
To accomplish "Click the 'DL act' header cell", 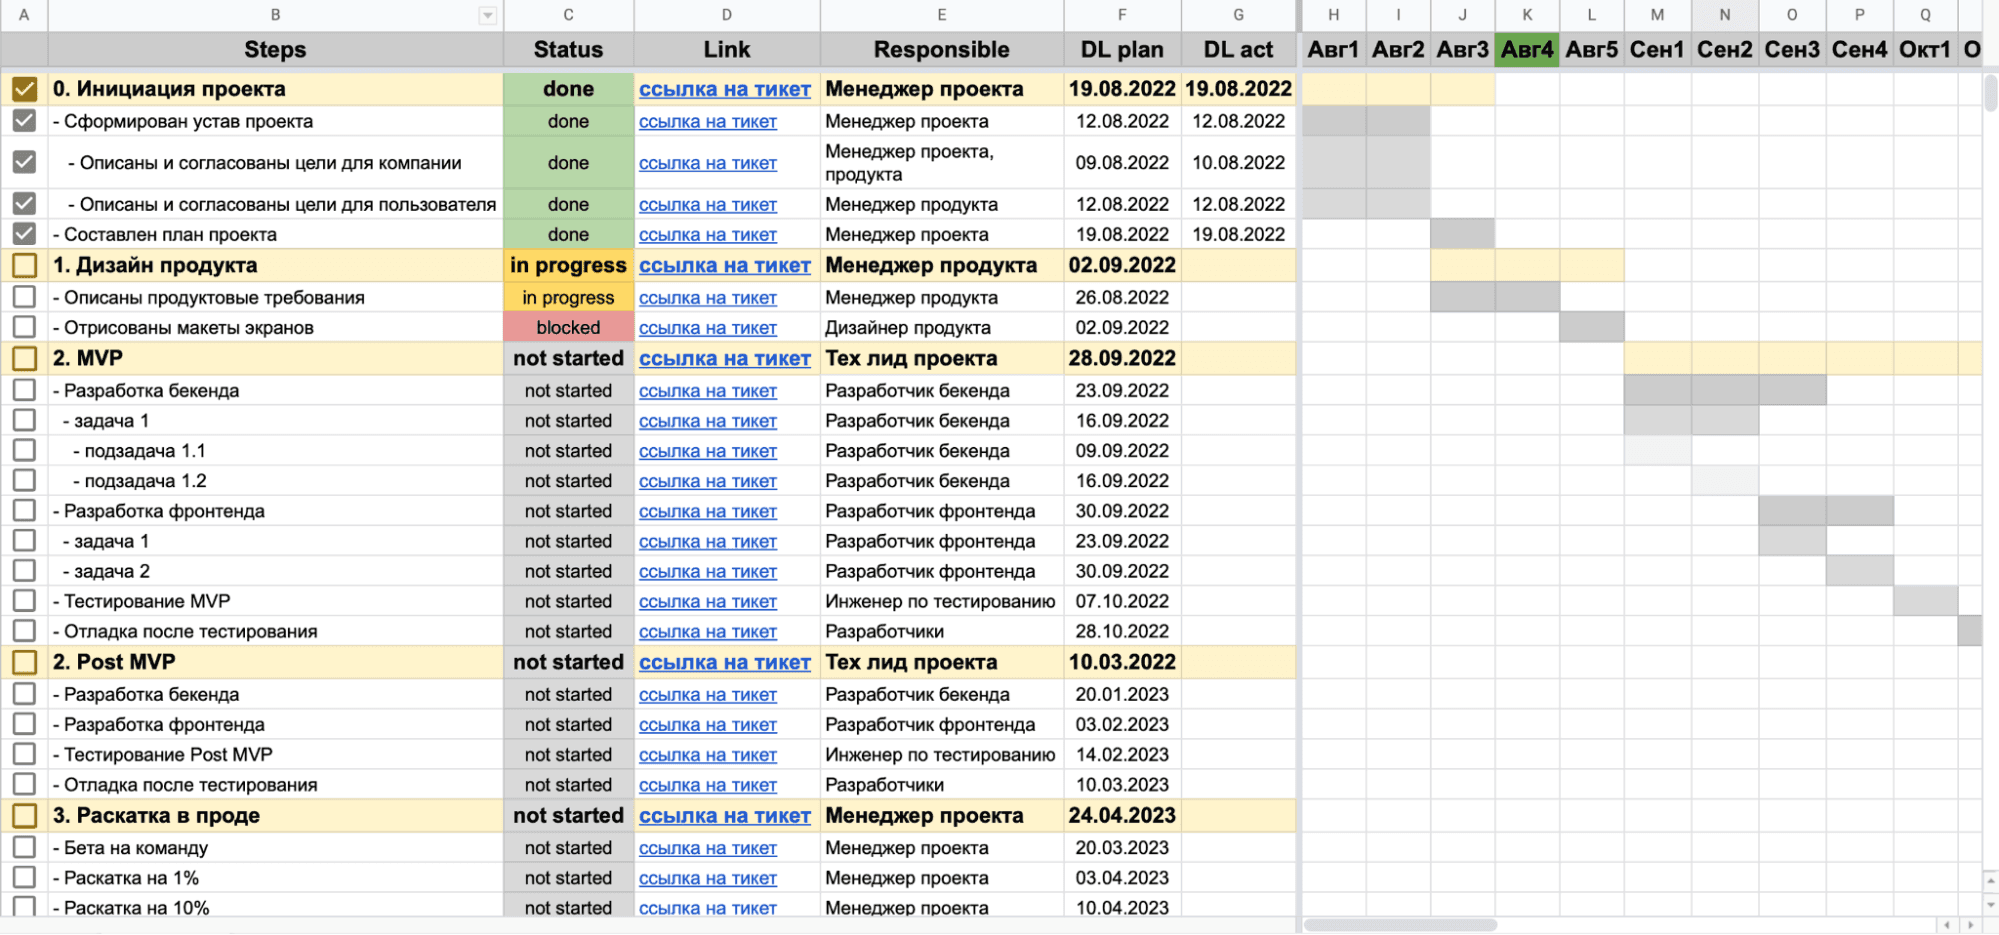I will pyautogui.click(x=1238, y=50).
